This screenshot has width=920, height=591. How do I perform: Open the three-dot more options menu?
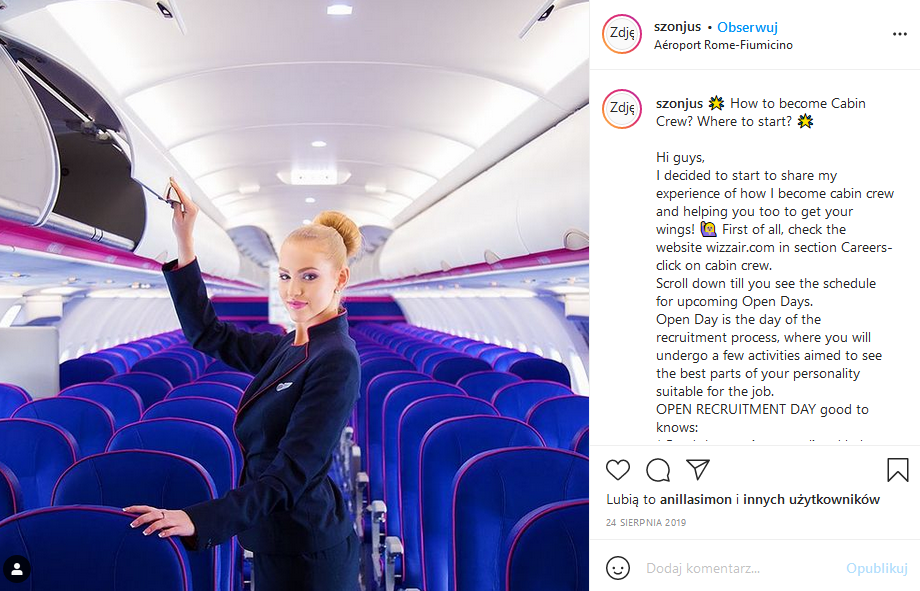899,35
